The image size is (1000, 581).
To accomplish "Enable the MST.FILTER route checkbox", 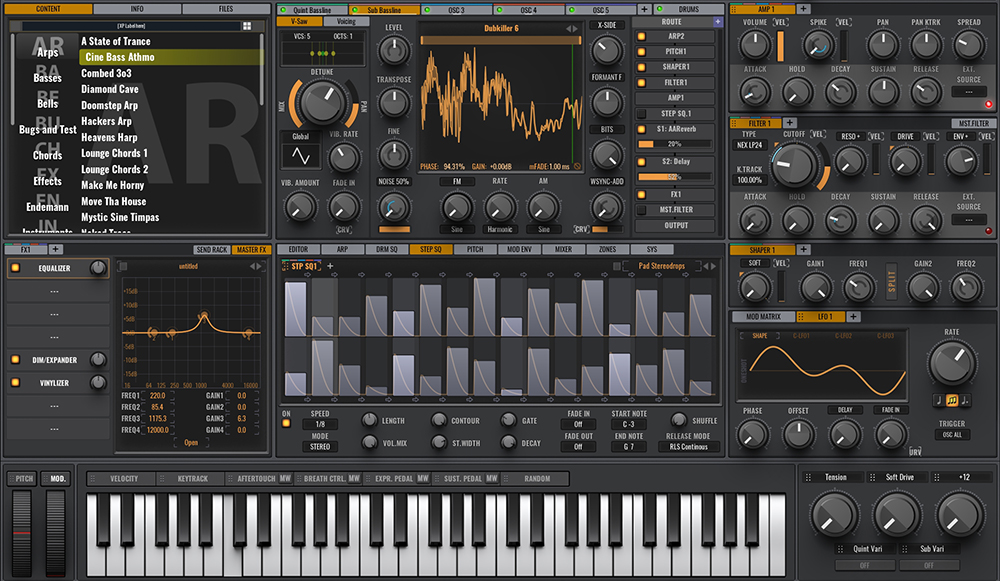I will coord(642,210).
